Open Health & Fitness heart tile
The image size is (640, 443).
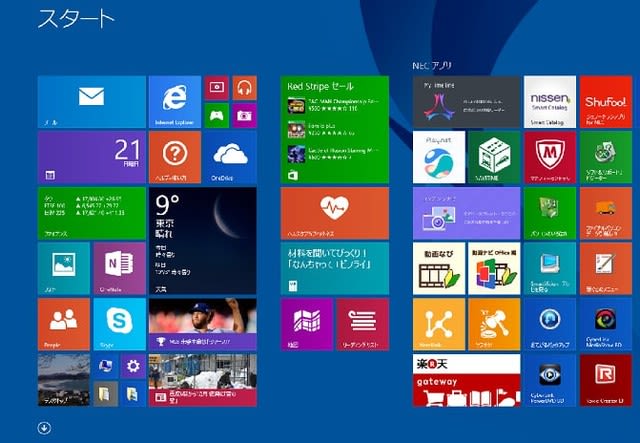coord(335,213)
